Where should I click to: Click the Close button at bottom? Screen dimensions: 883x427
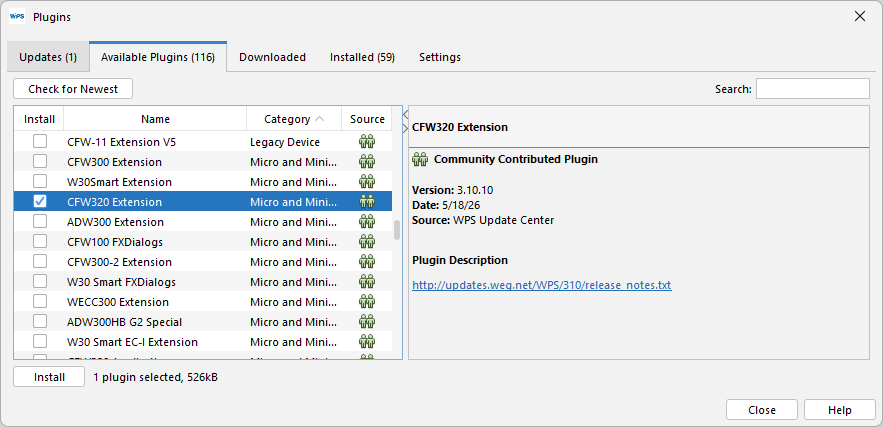point(762,410)
